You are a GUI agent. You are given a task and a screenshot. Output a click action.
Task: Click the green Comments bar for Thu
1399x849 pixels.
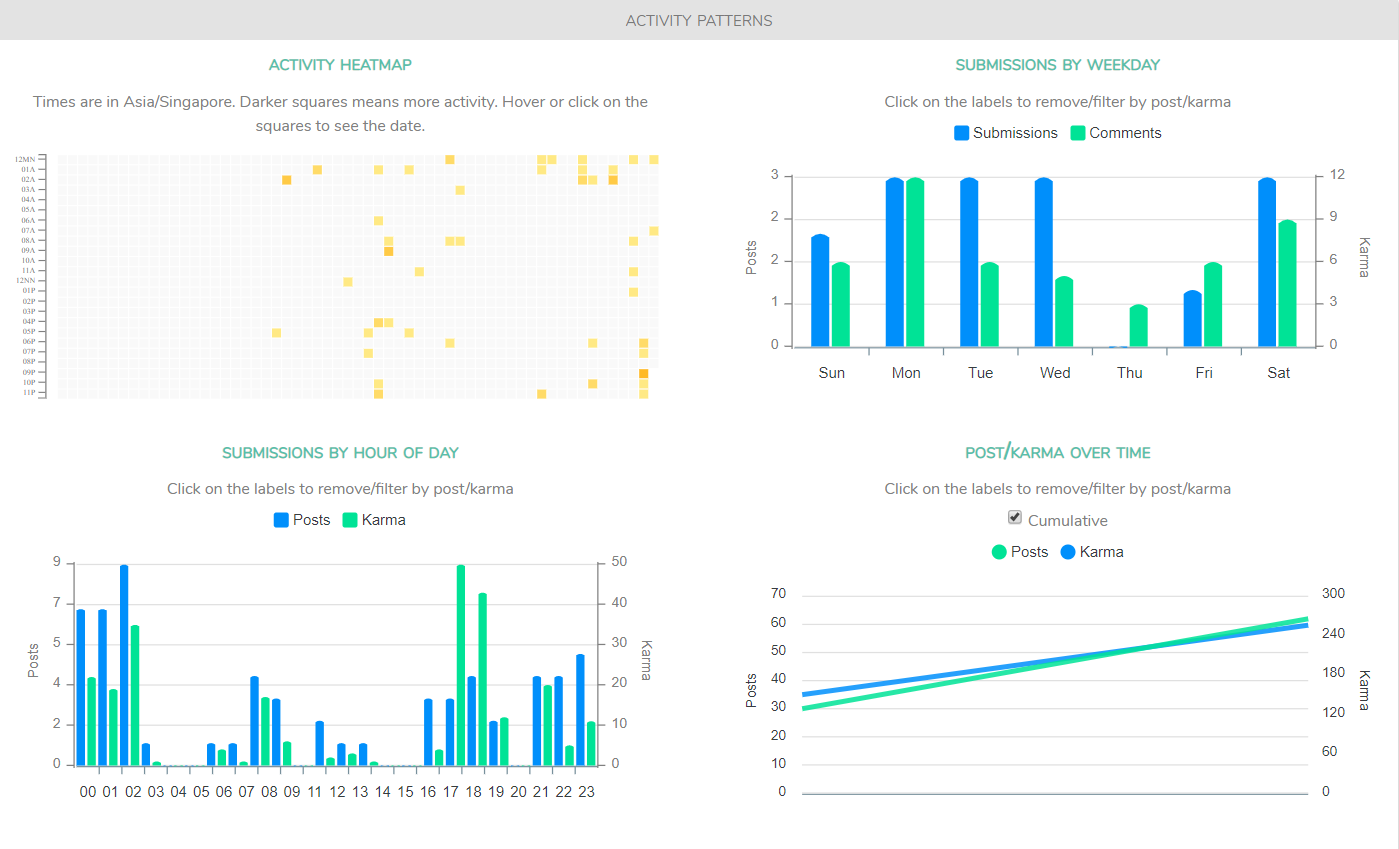pos(1139,326)
